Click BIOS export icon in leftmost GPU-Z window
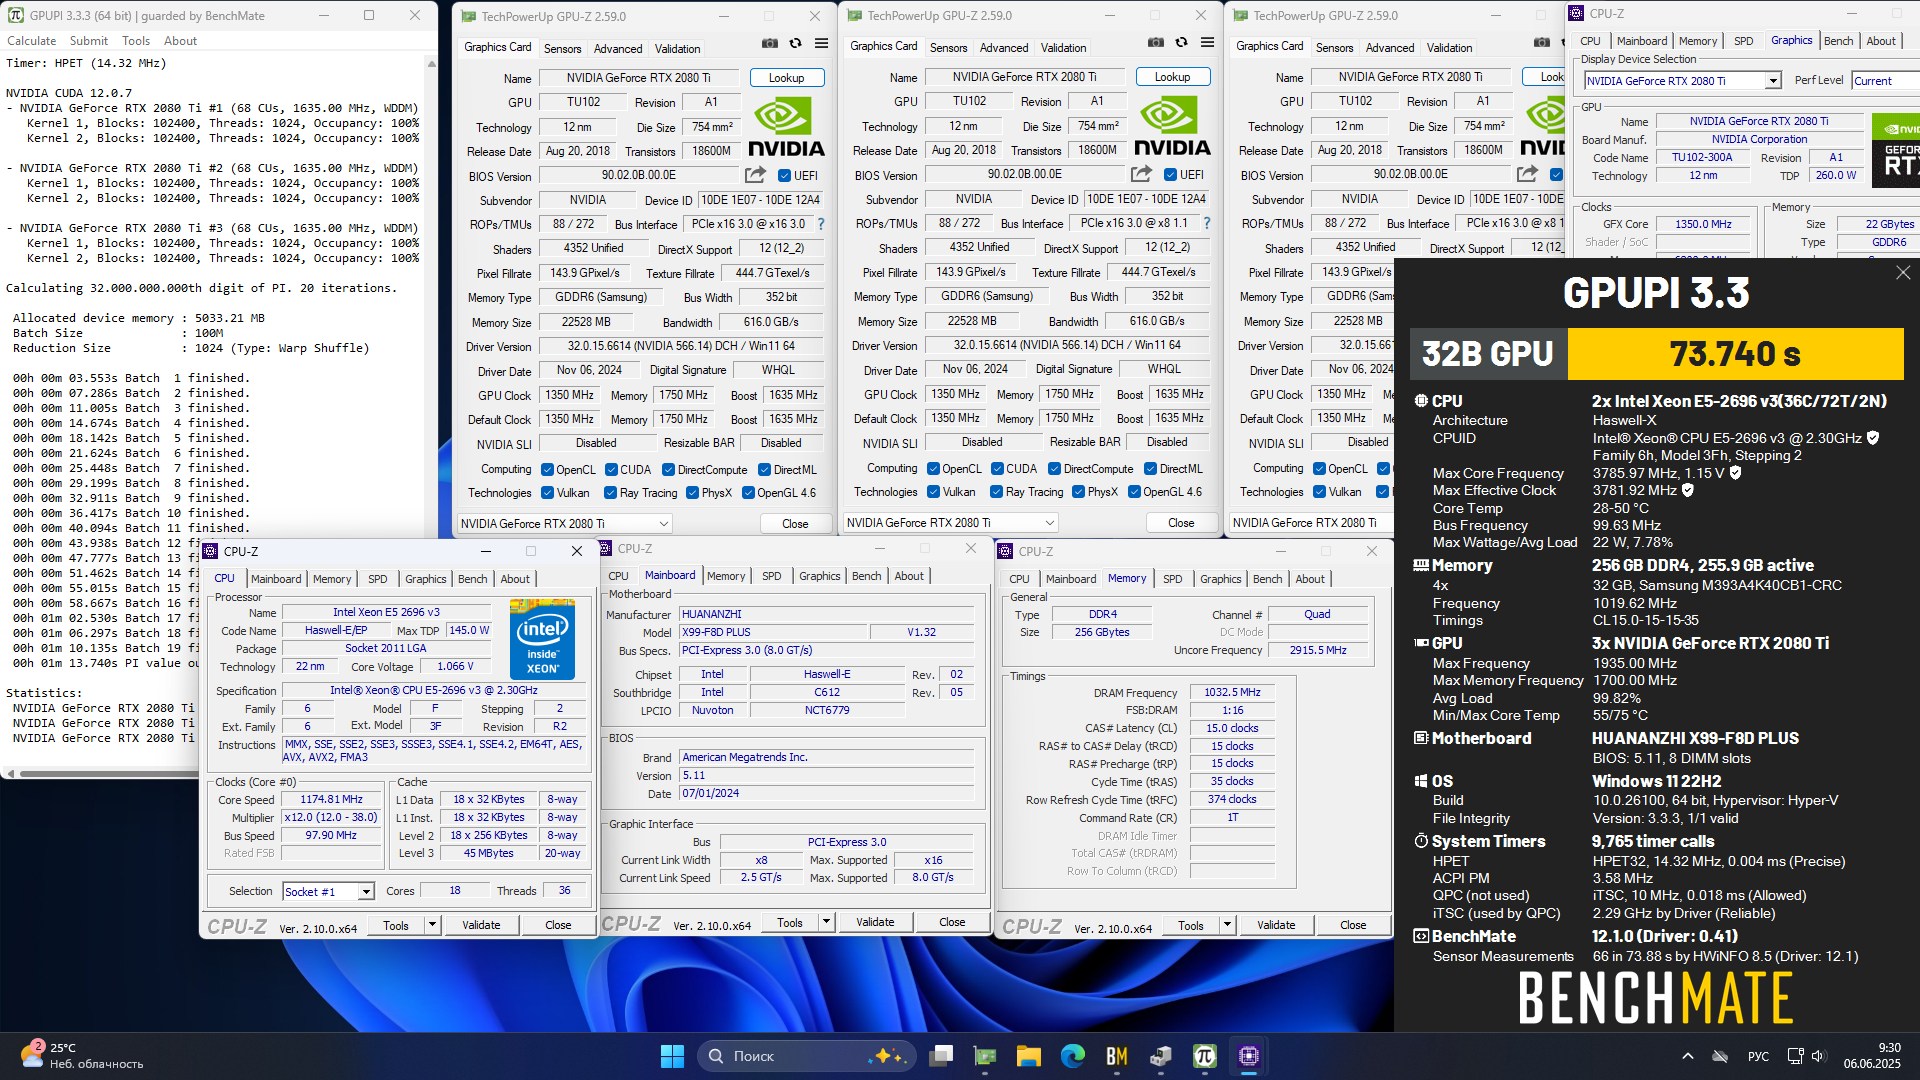 [x=755, y=175]
